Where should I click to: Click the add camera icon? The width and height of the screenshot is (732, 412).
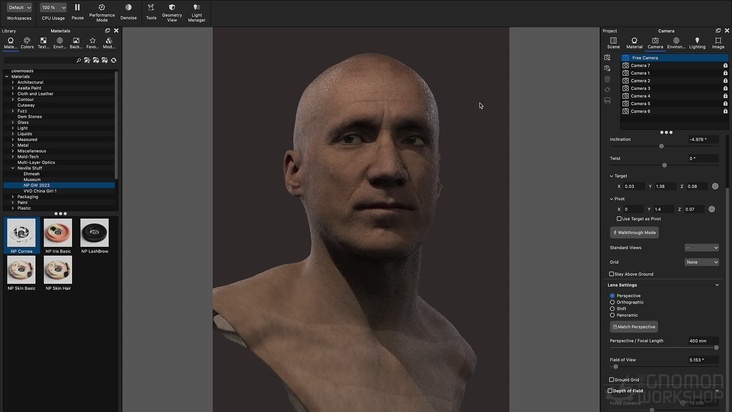tap(607, 58)
